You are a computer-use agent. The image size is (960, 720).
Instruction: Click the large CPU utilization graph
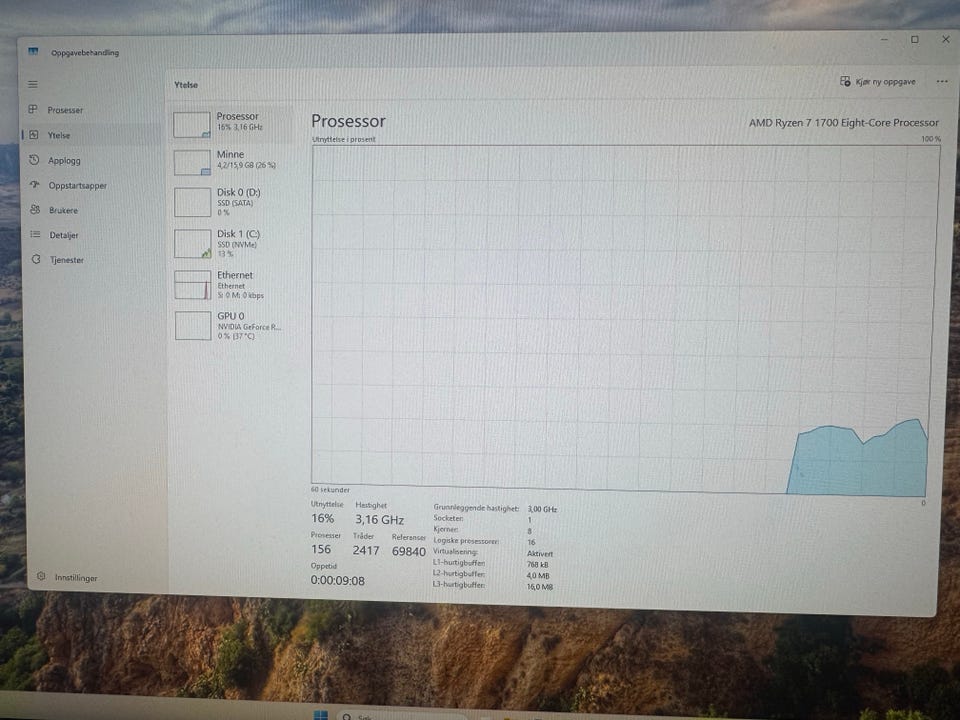point(624,320)
